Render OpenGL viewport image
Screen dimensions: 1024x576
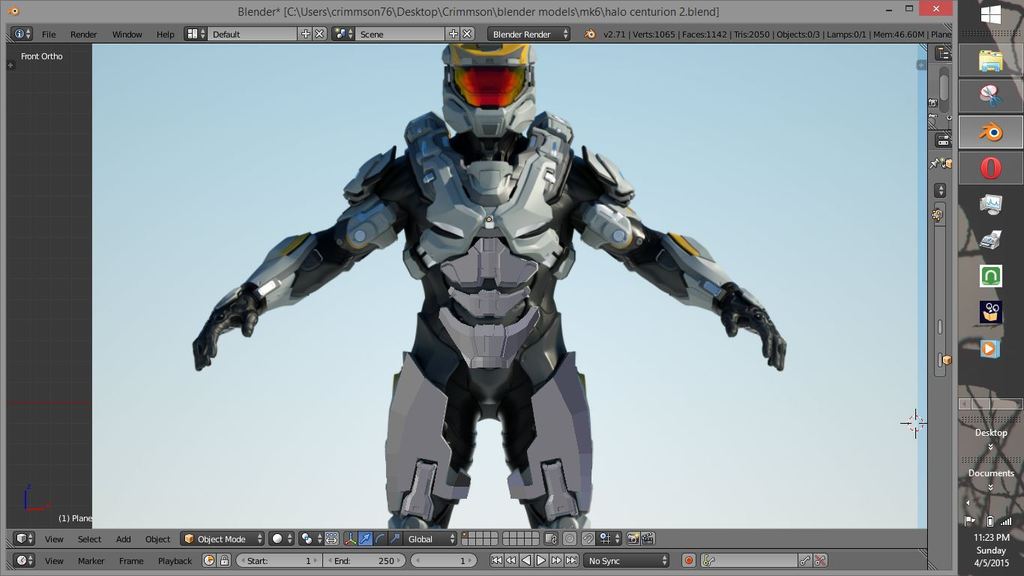click(633, 539)
